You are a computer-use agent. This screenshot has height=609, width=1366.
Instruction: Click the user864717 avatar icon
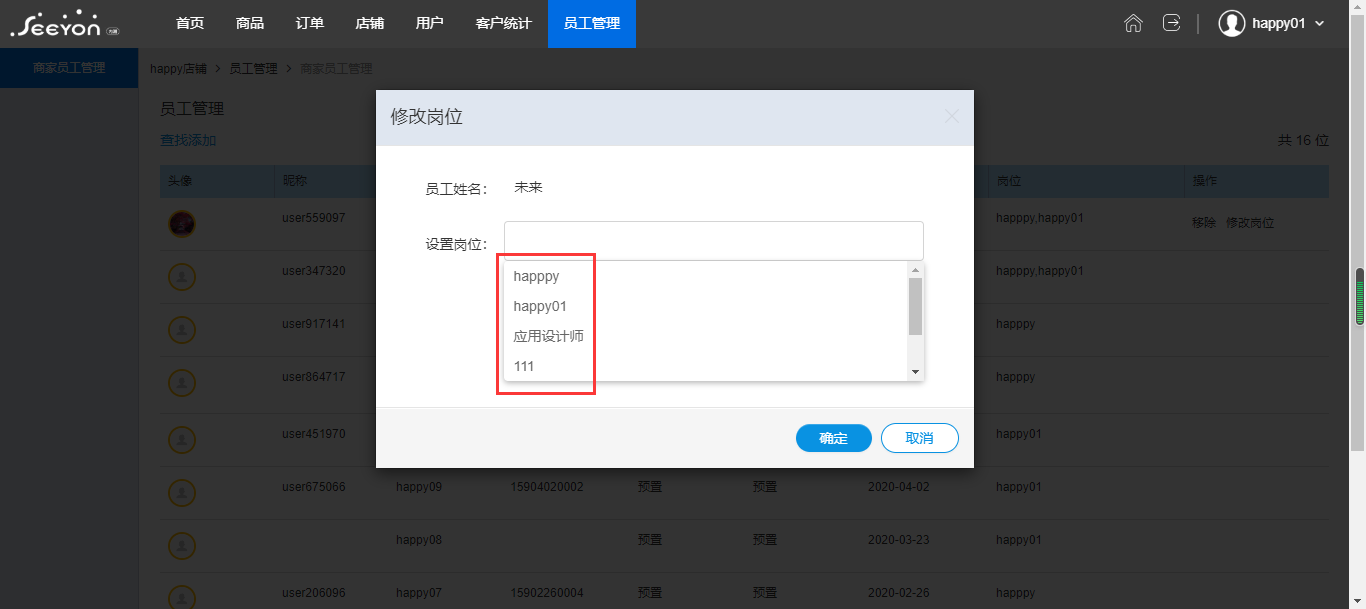point(181,384)
